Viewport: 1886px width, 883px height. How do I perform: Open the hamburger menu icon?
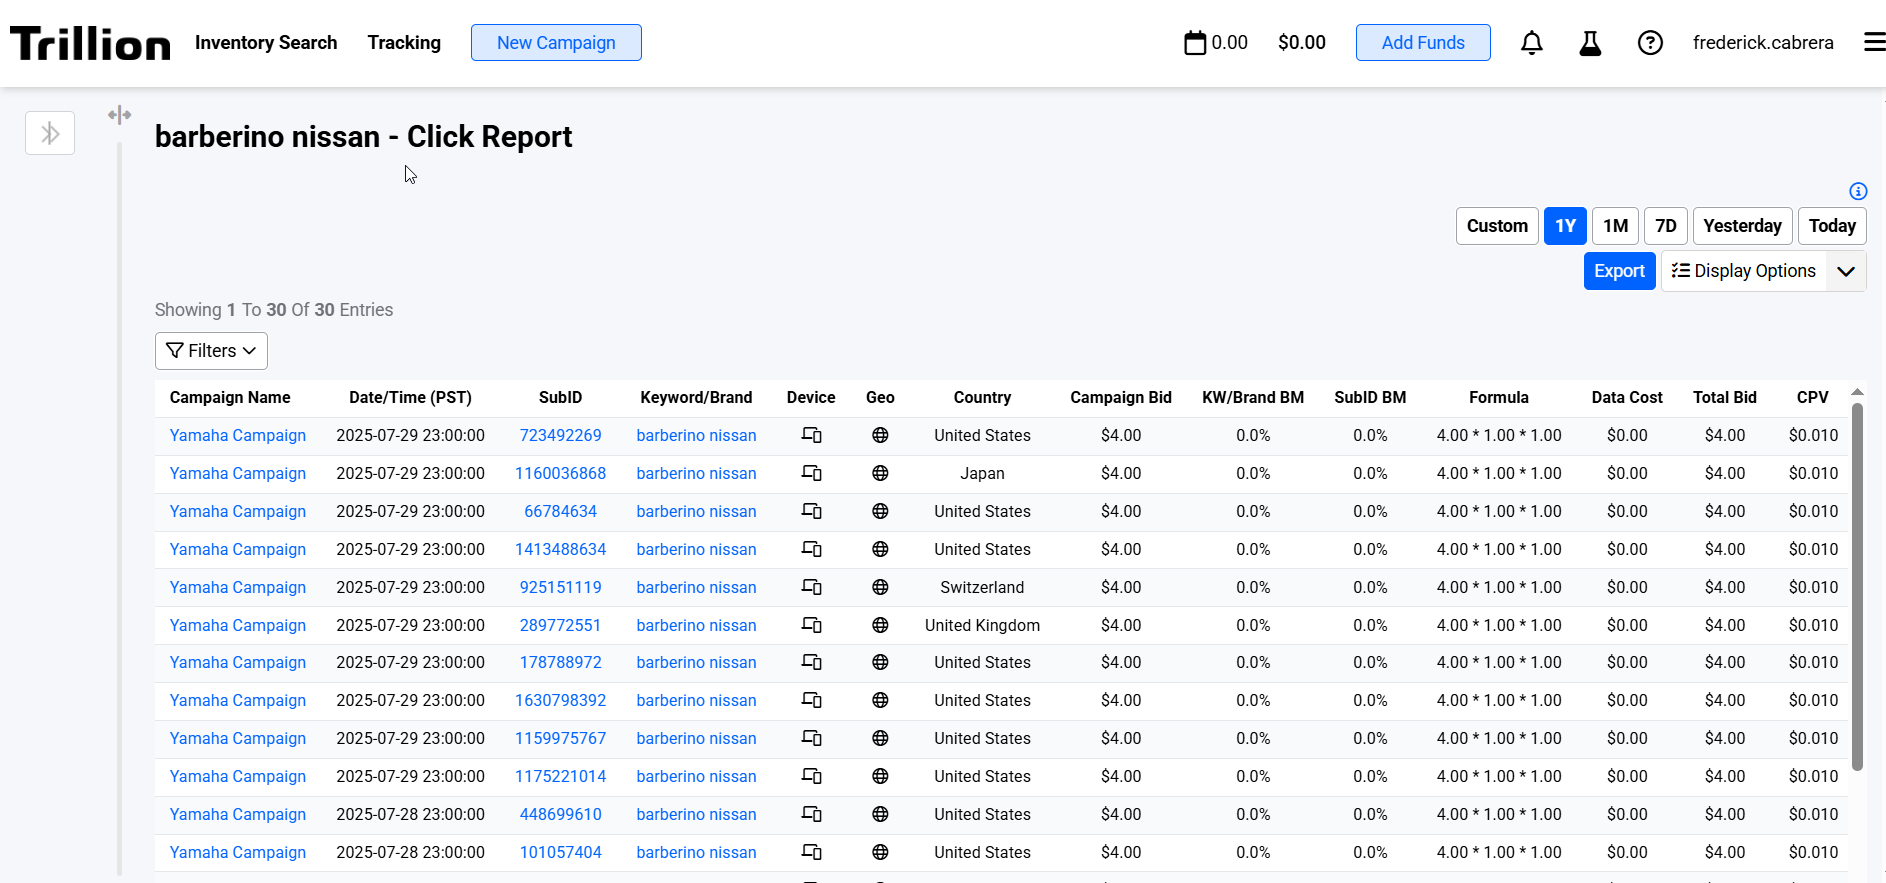click(1874, 42)
